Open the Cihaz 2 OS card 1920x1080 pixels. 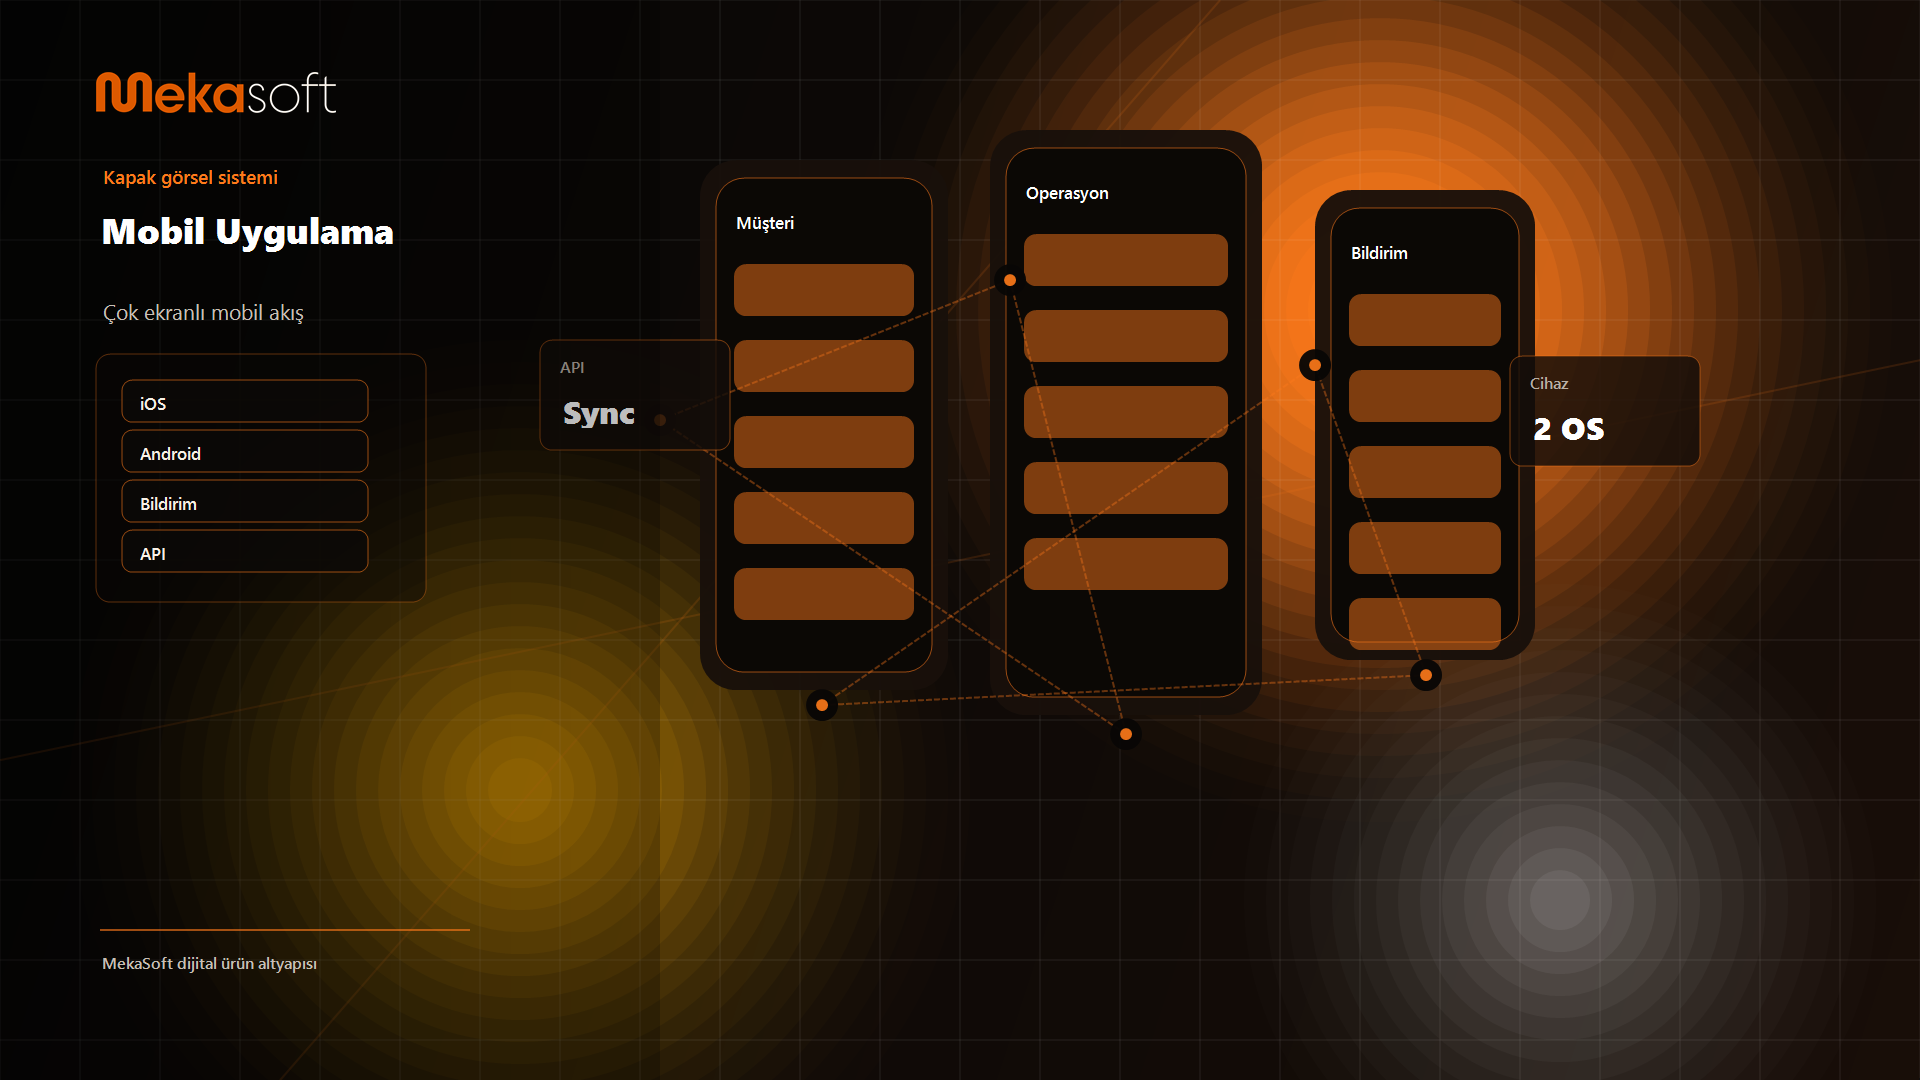[x=1605, y=411]
